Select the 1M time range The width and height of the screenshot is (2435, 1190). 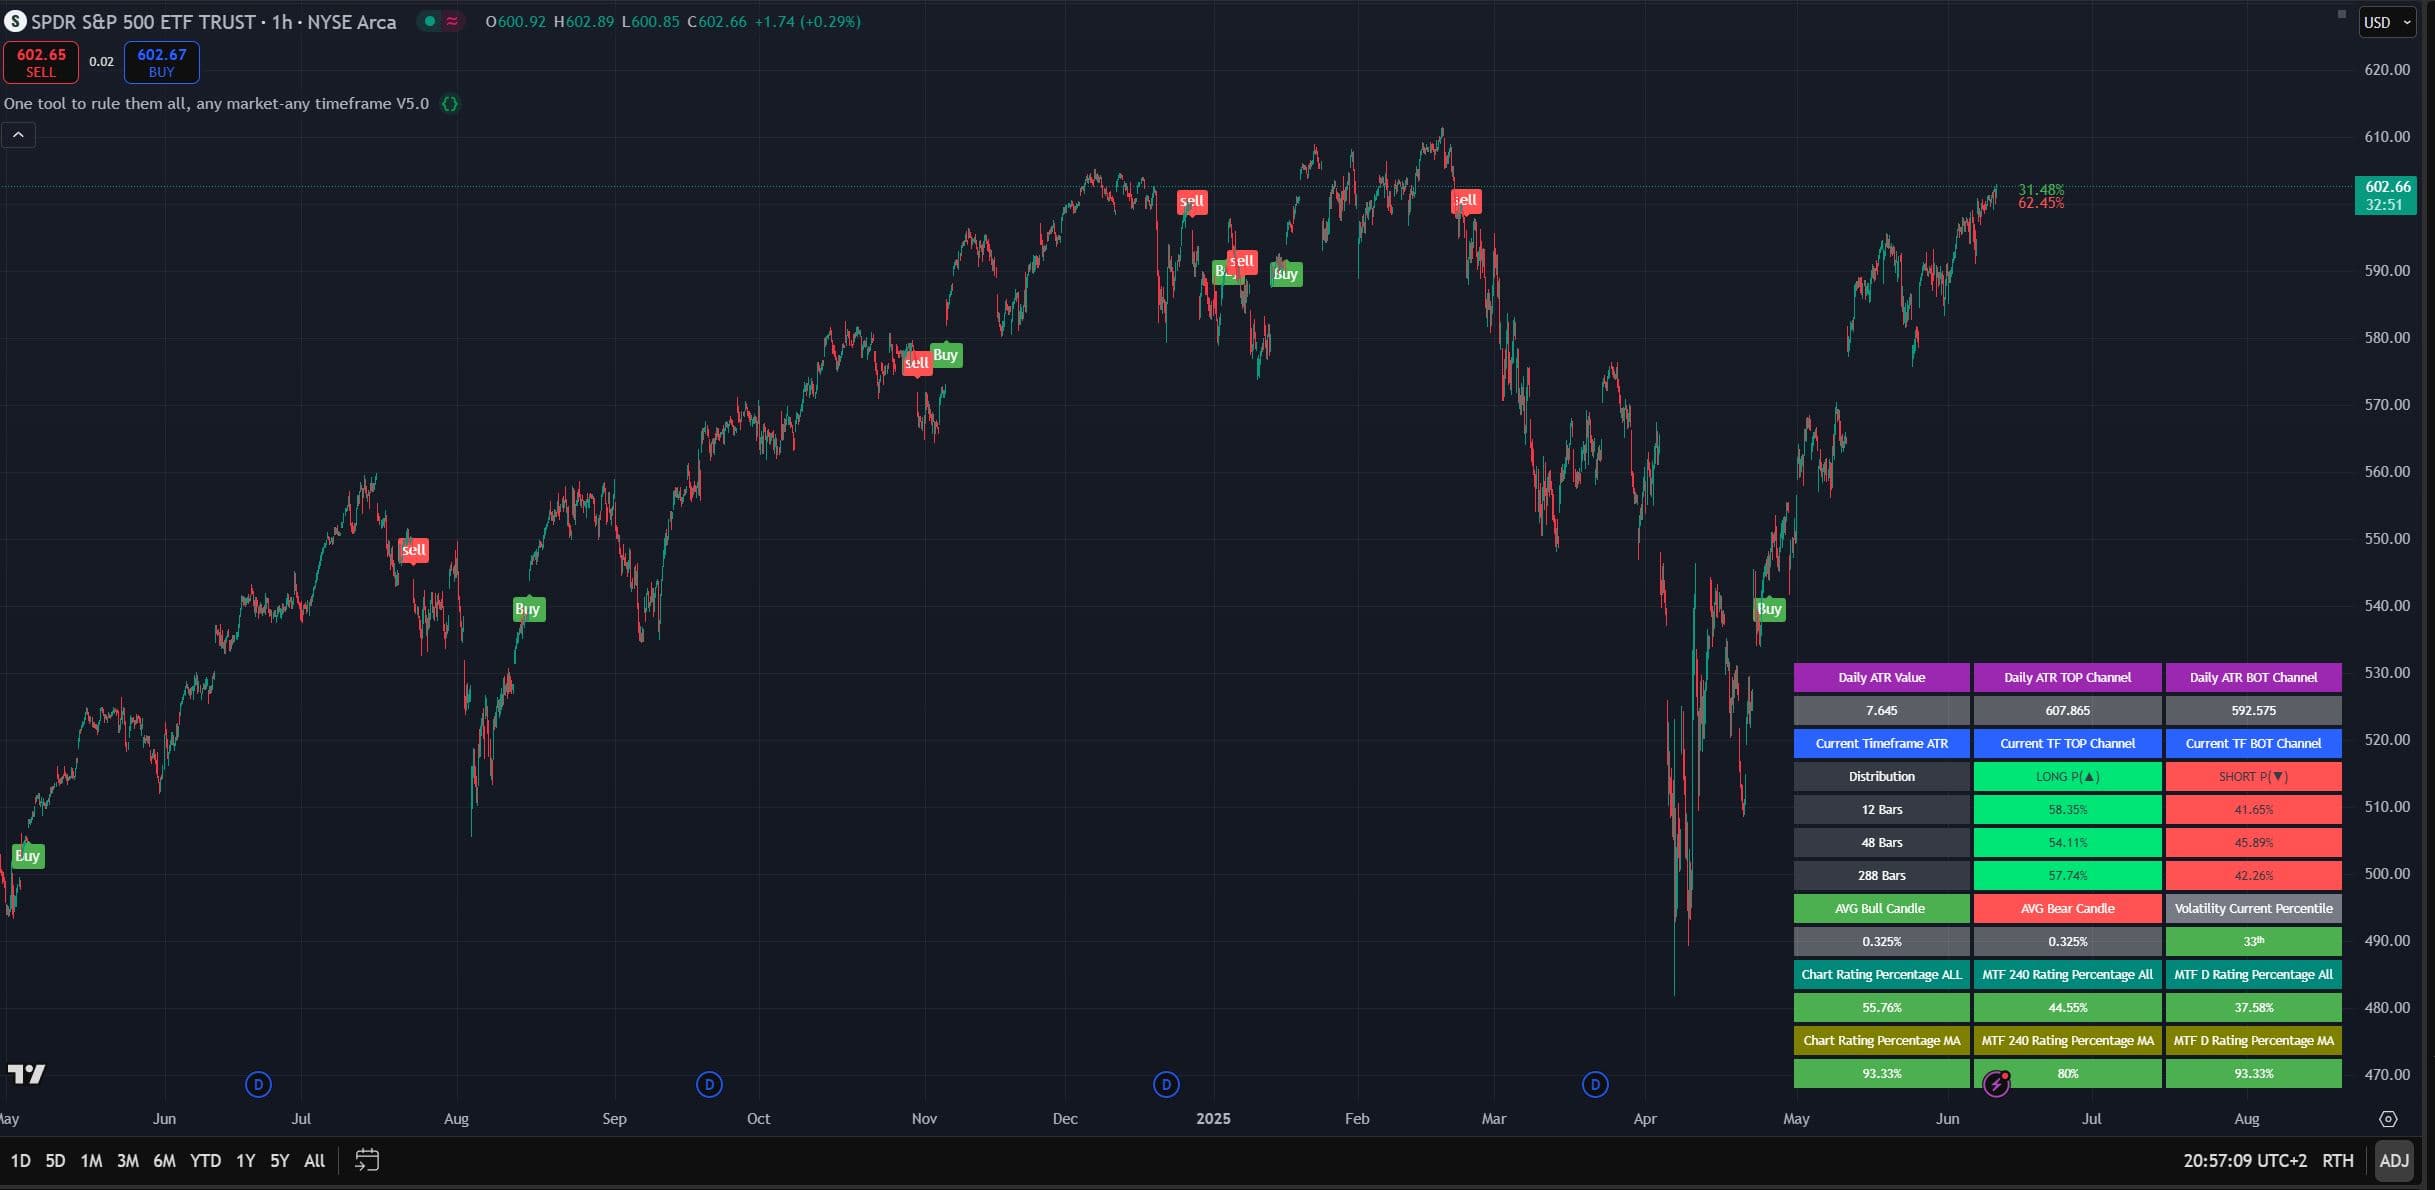pos(91,1161)
